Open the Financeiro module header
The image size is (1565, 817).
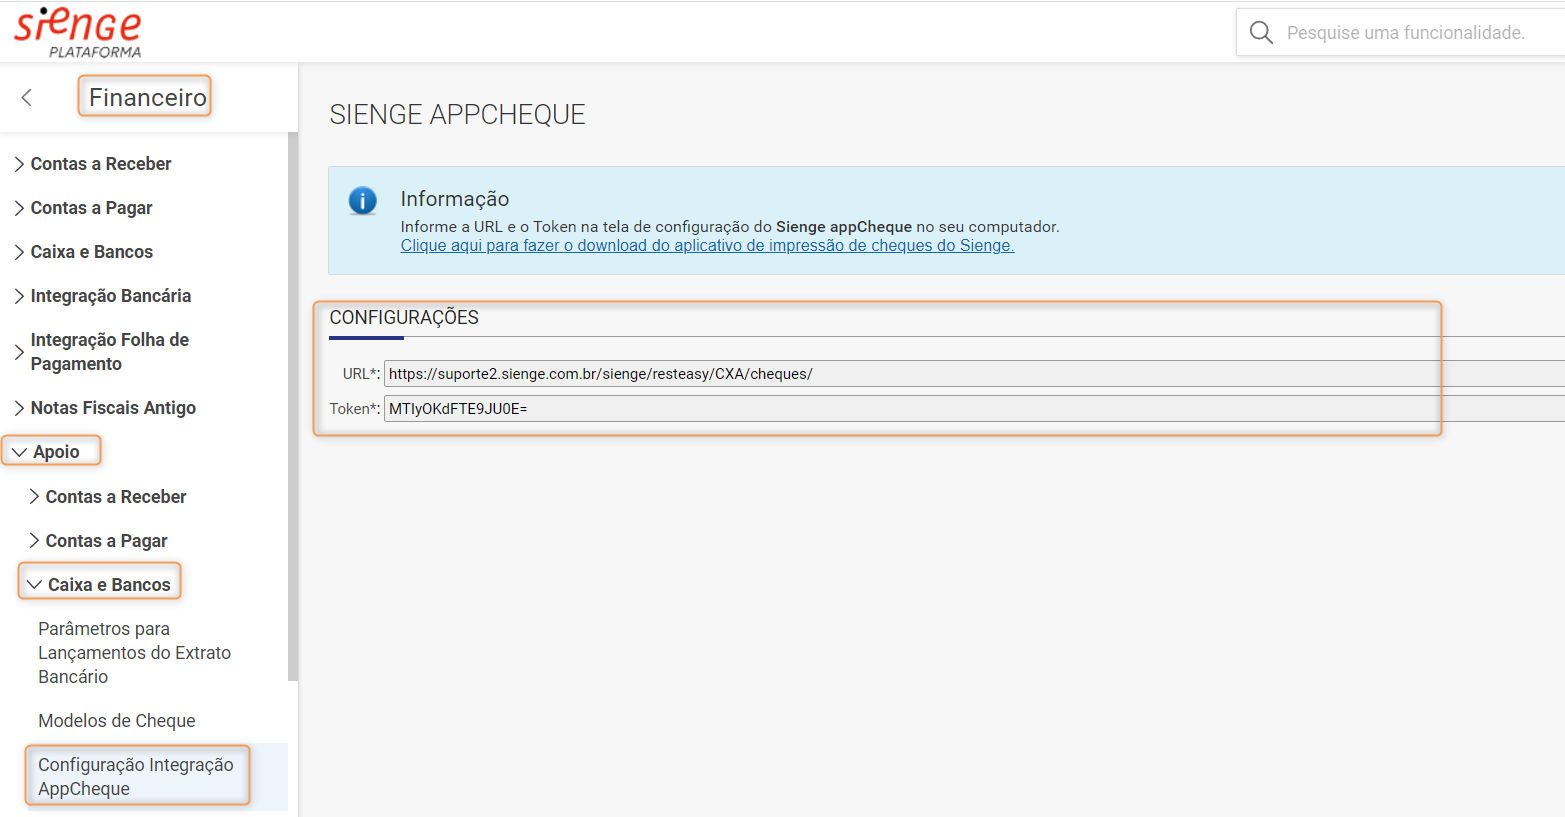click(148, 97)
